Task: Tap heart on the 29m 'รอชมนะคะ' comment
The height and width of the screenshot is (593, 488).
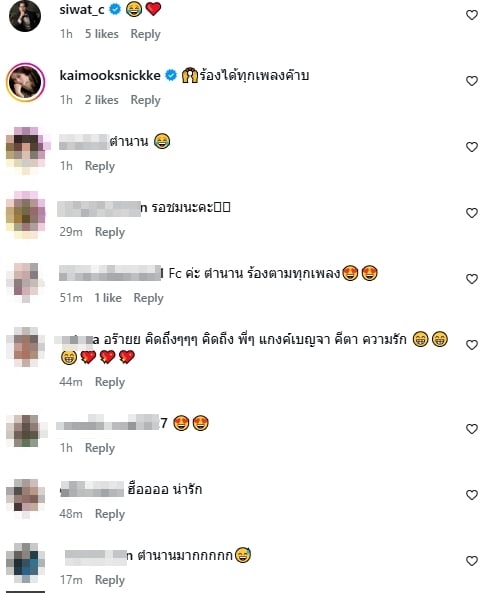Action: 471,213
